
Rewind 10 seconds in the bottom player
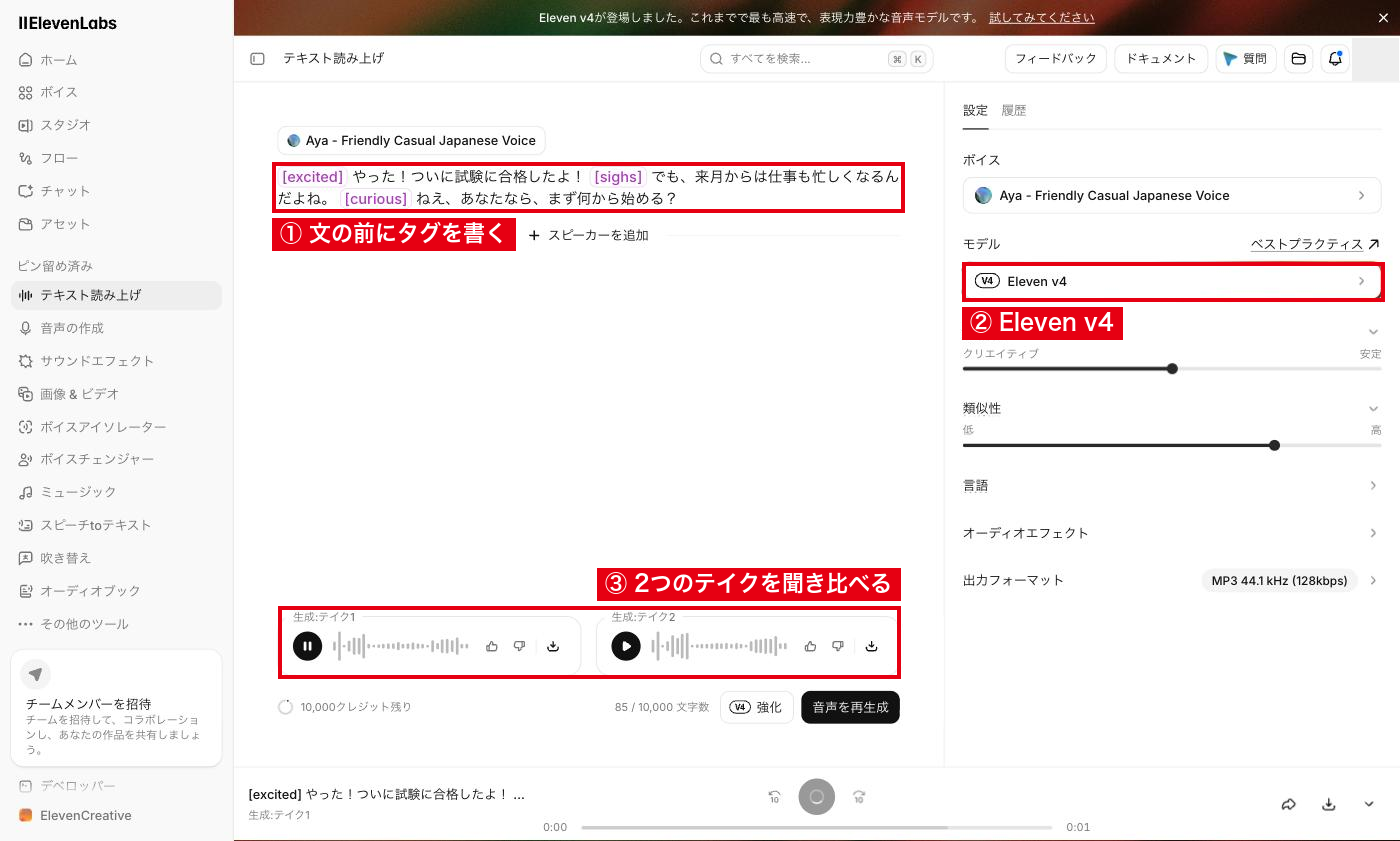pos(775,797)
